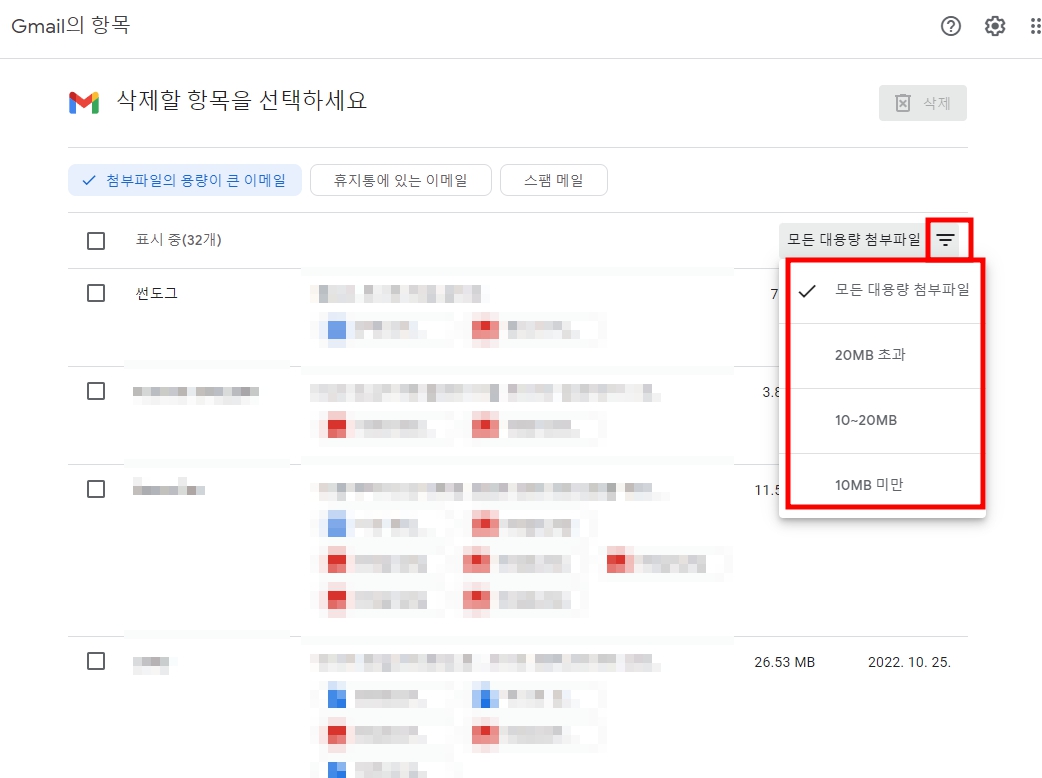The height and width of the screenshot is (778, 1042).
Task: Select the 10~20MB filter option
Action: pos(880,420)
